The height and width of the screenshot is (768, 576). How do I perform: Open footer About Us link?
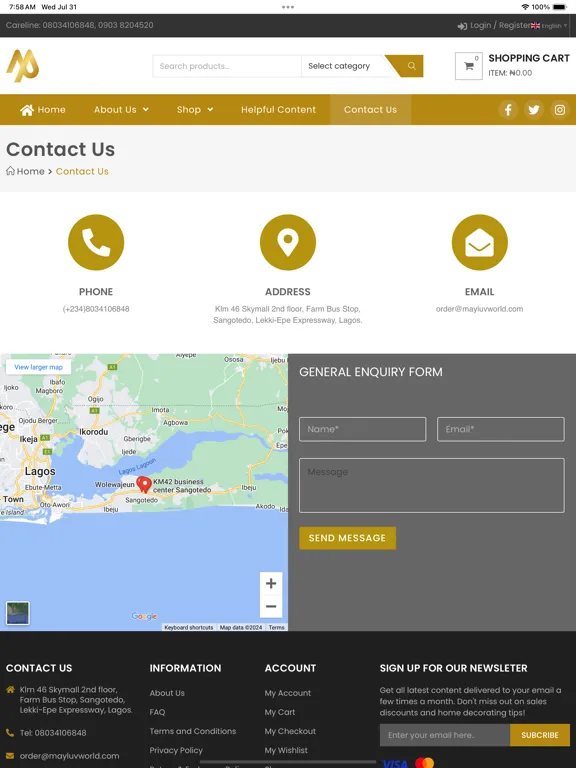click(167, 693)
